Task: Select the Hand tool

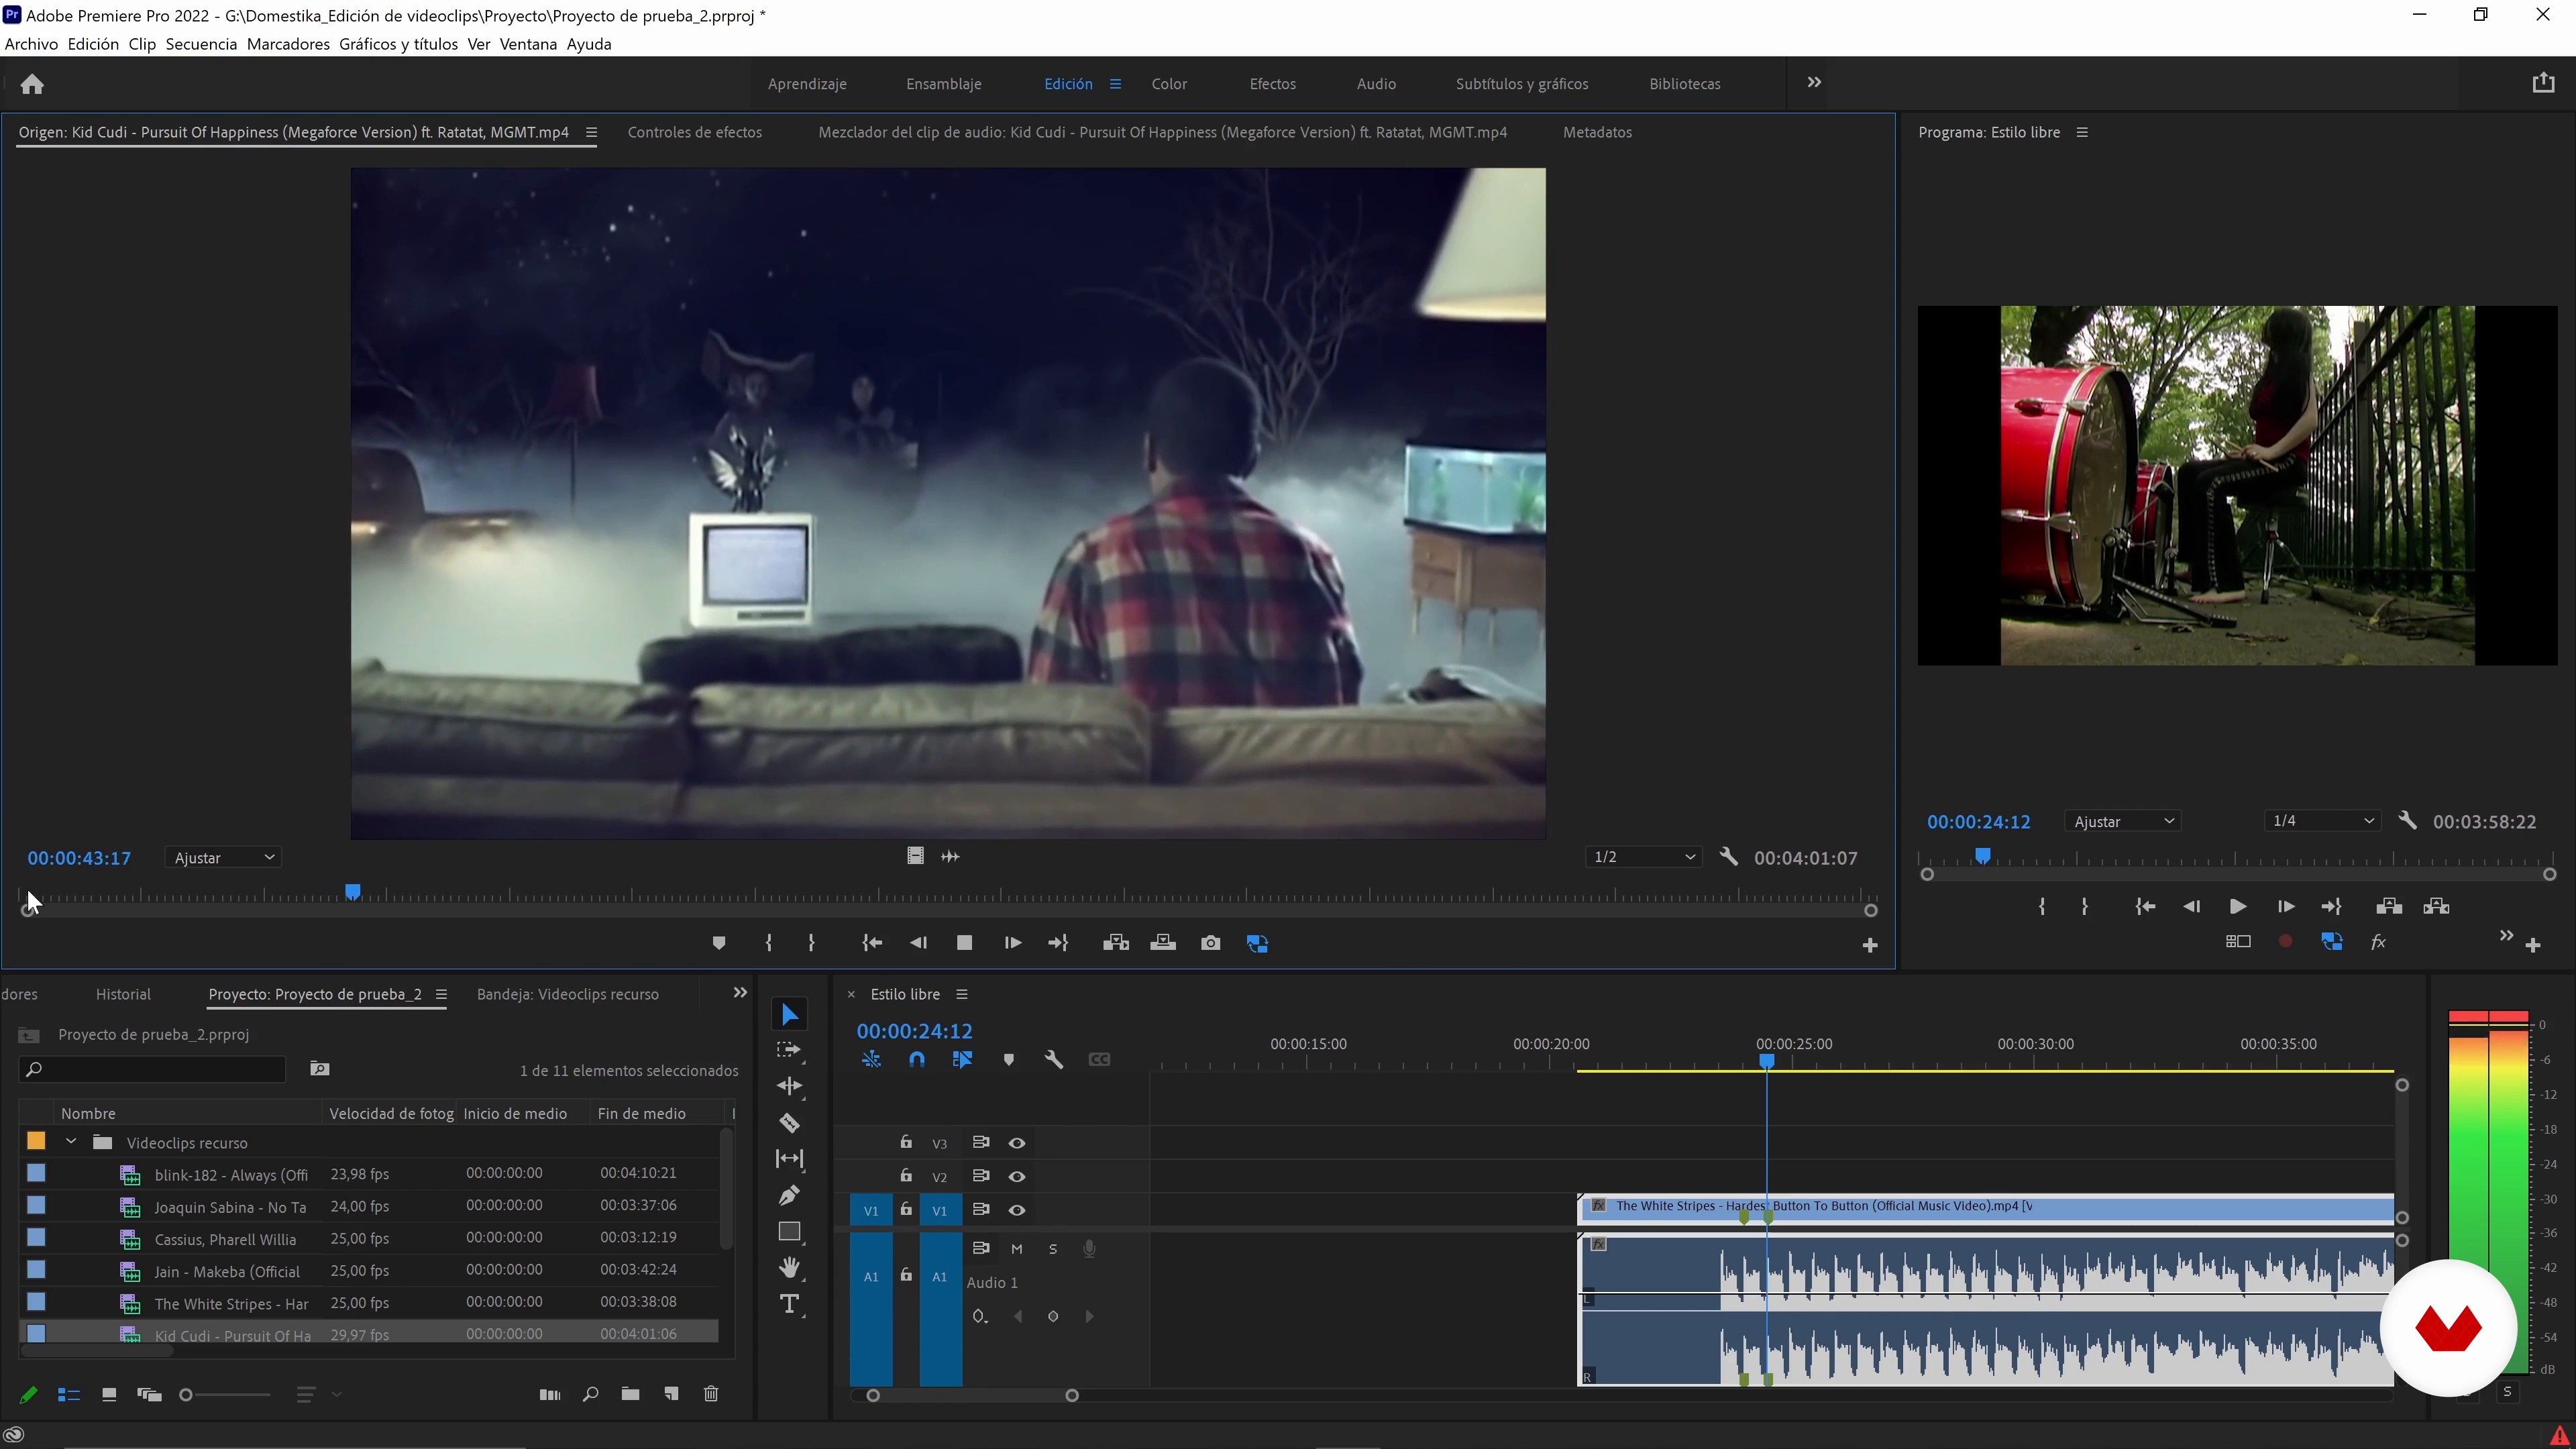Action: 789,1268
